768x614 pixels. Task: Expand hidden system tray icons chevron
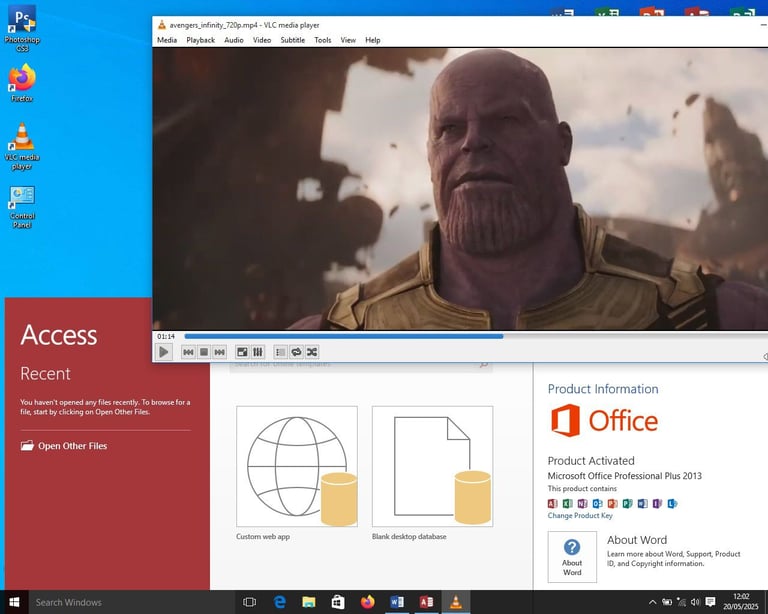point(652,602)
